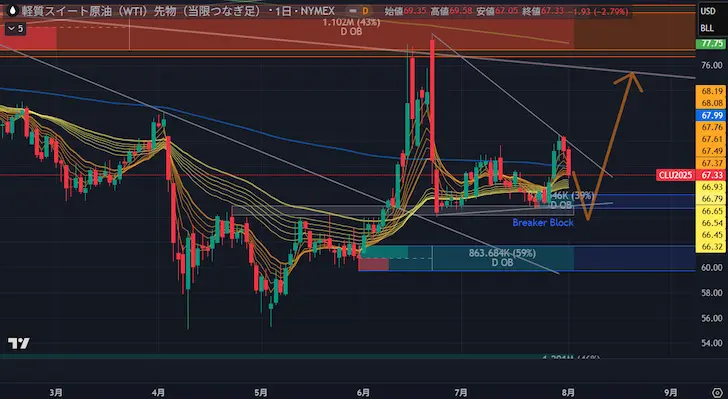Click the 始値 69.35 open value
Viewport: 728px width, 399px height.
click(405, 11)
